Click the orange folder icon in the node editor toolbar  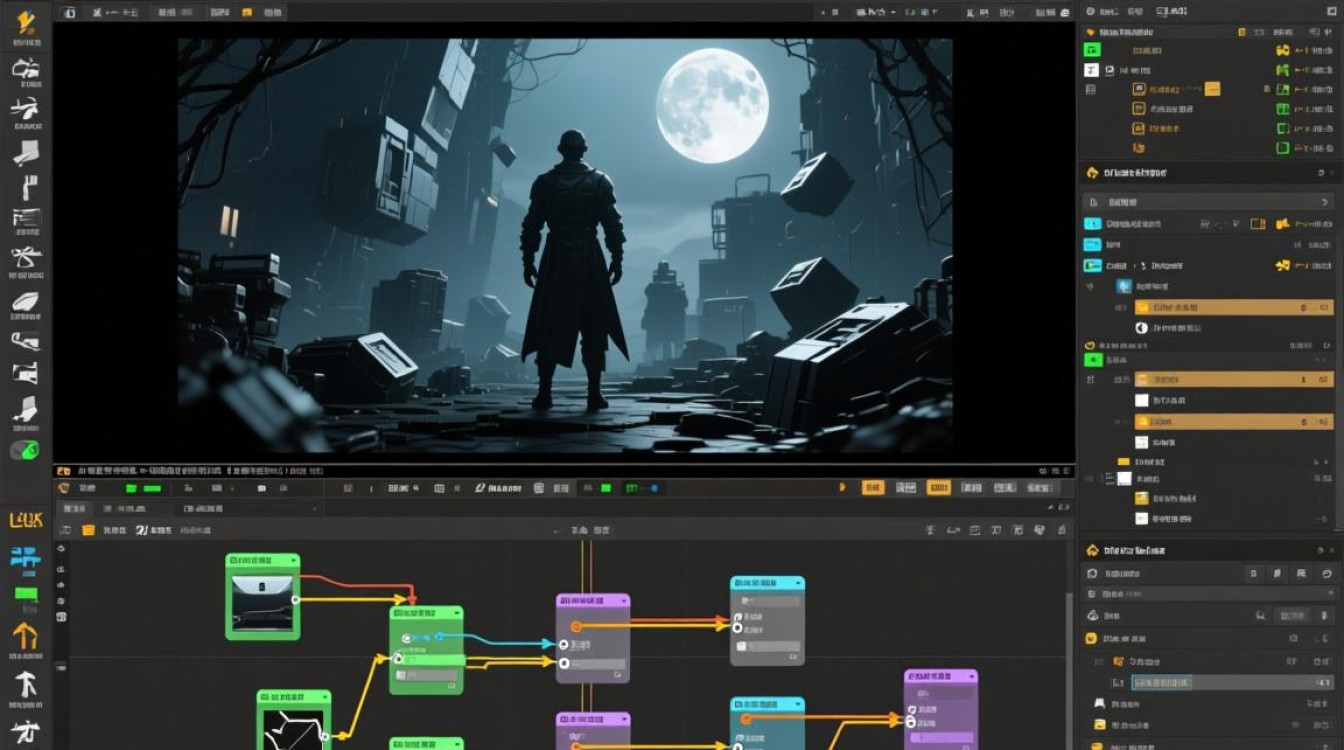pyautogui.click(x=88, y=531)
